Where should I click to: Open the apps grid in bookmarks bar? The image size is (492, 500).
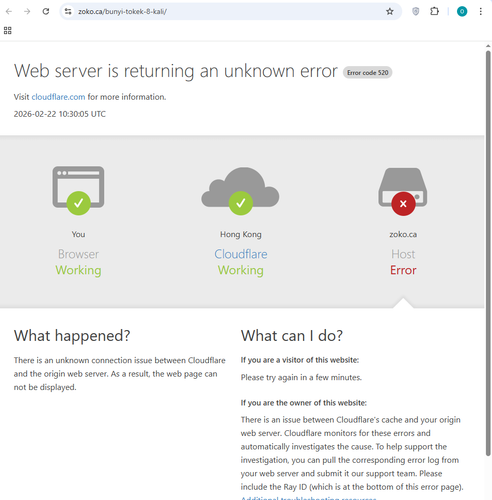pos(8,30)
